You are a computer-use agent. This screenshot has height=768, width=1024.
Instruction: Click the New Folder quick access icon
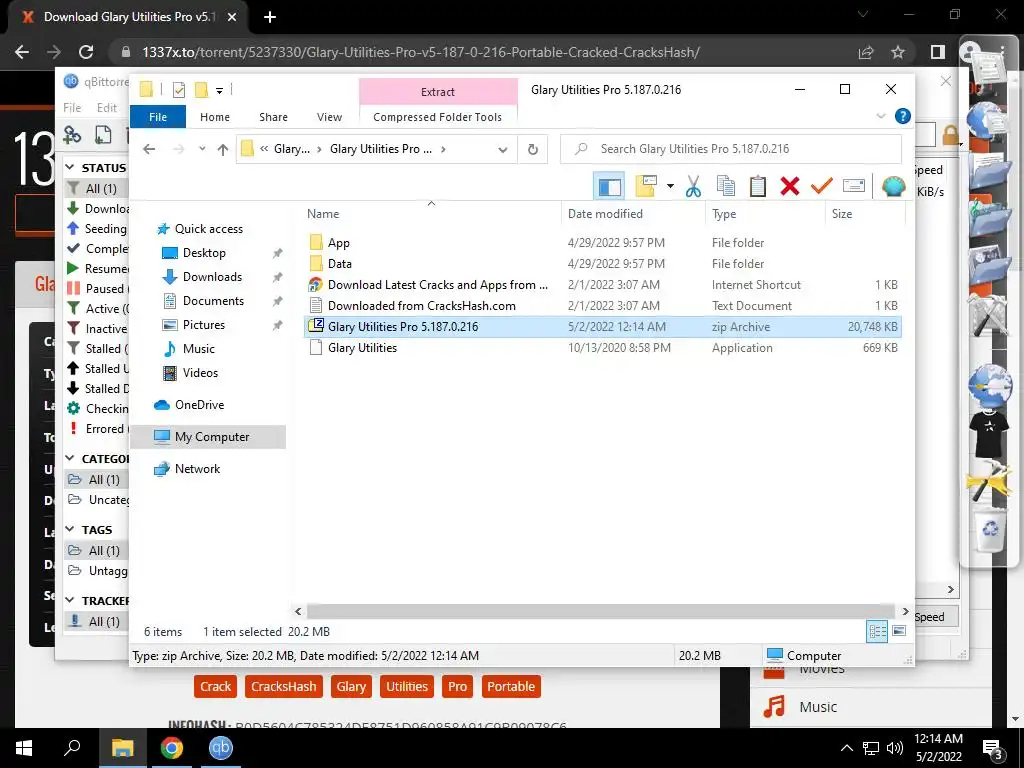pyautogui.click(x=201, y=89)
